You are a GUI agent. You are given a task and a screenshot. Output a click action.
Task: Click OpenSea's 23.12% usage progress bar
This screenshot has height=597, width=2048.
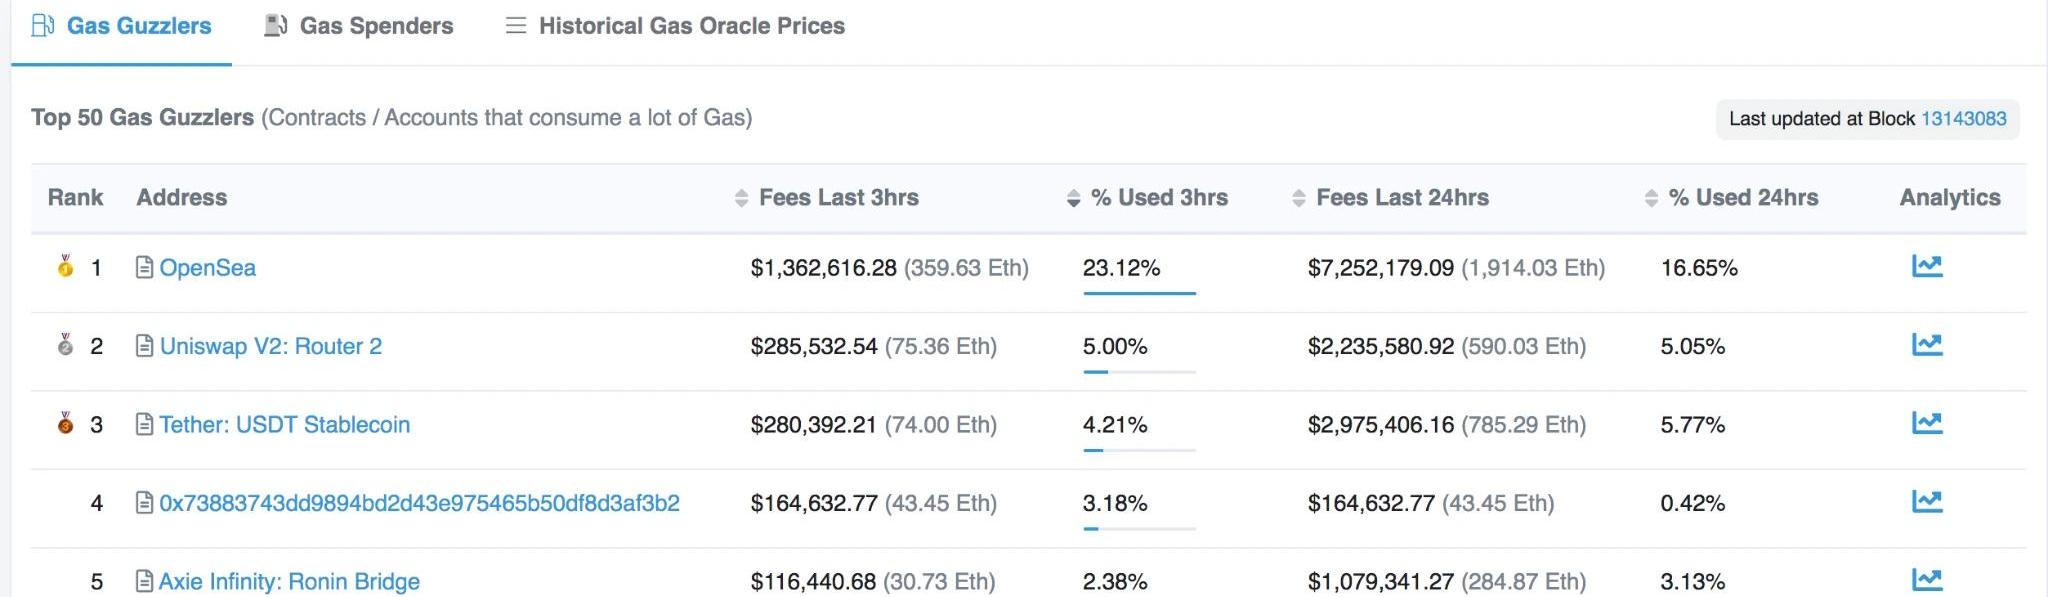(1139, 293)
